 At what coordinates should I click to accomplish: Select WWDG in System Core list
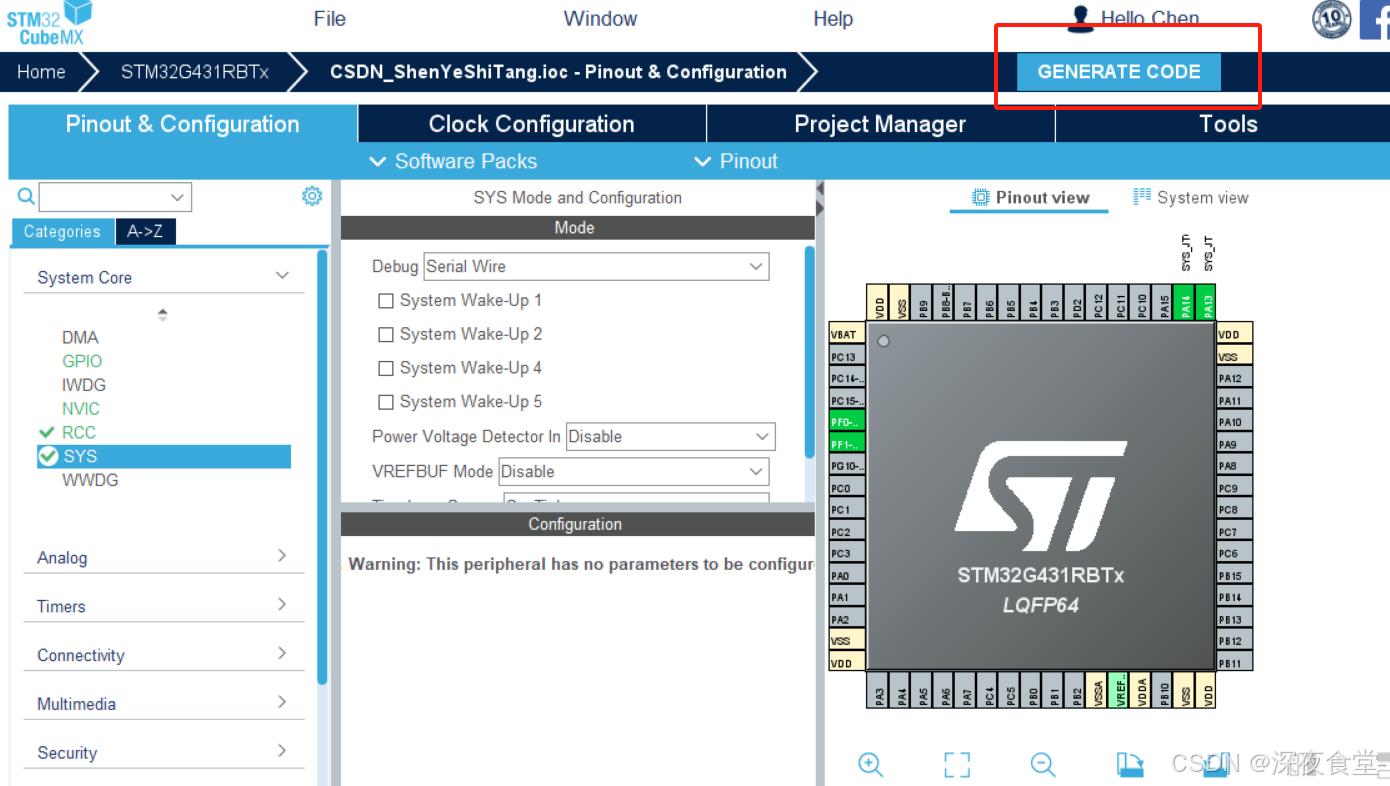coord(90,480)
